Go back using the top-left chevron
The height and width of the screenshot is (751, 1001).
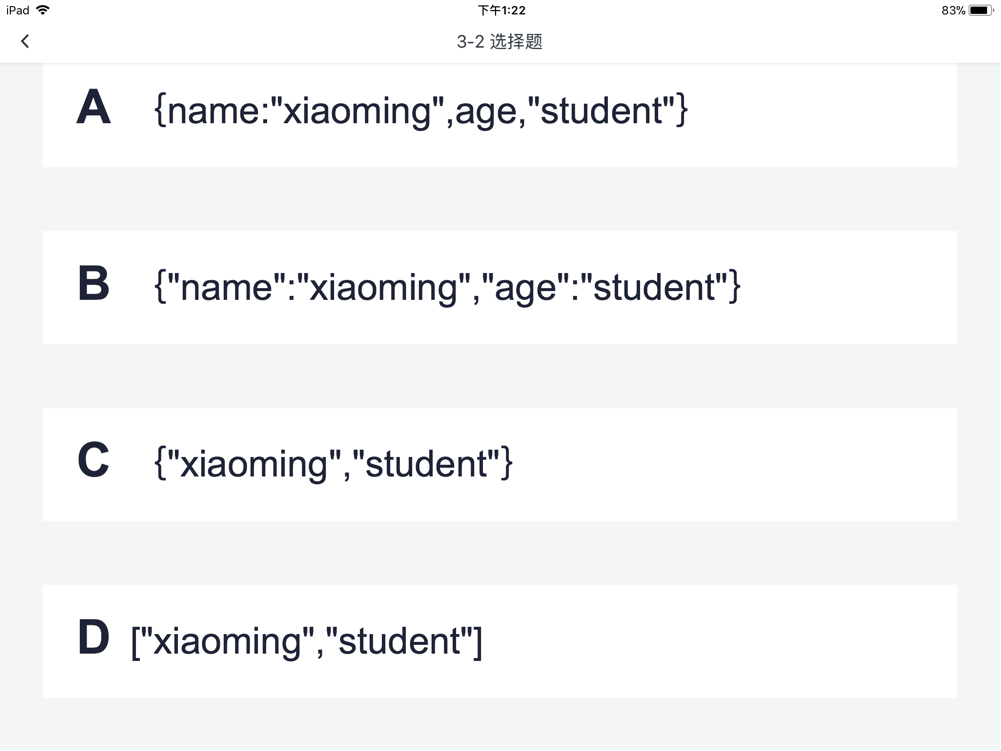25,41
